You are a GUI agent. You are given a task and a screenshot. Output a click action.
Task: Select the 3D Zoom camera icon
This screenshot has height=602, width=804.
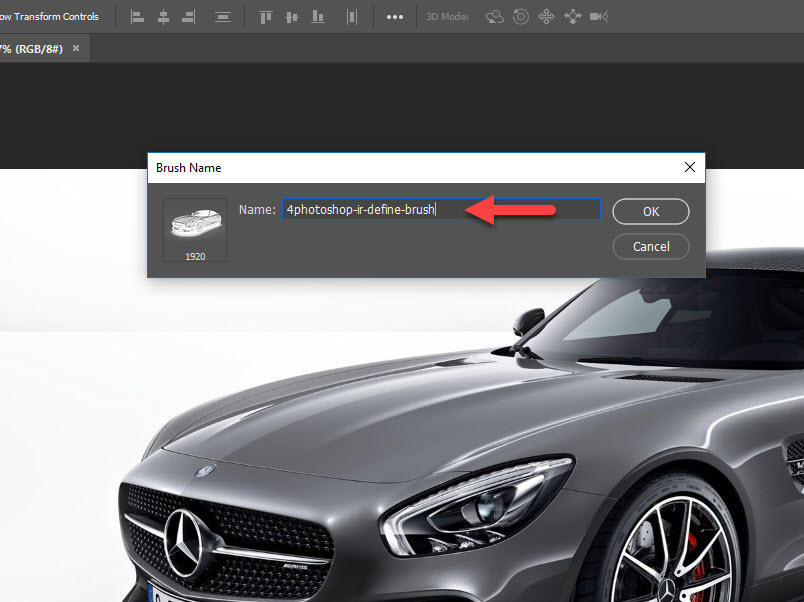599,17
